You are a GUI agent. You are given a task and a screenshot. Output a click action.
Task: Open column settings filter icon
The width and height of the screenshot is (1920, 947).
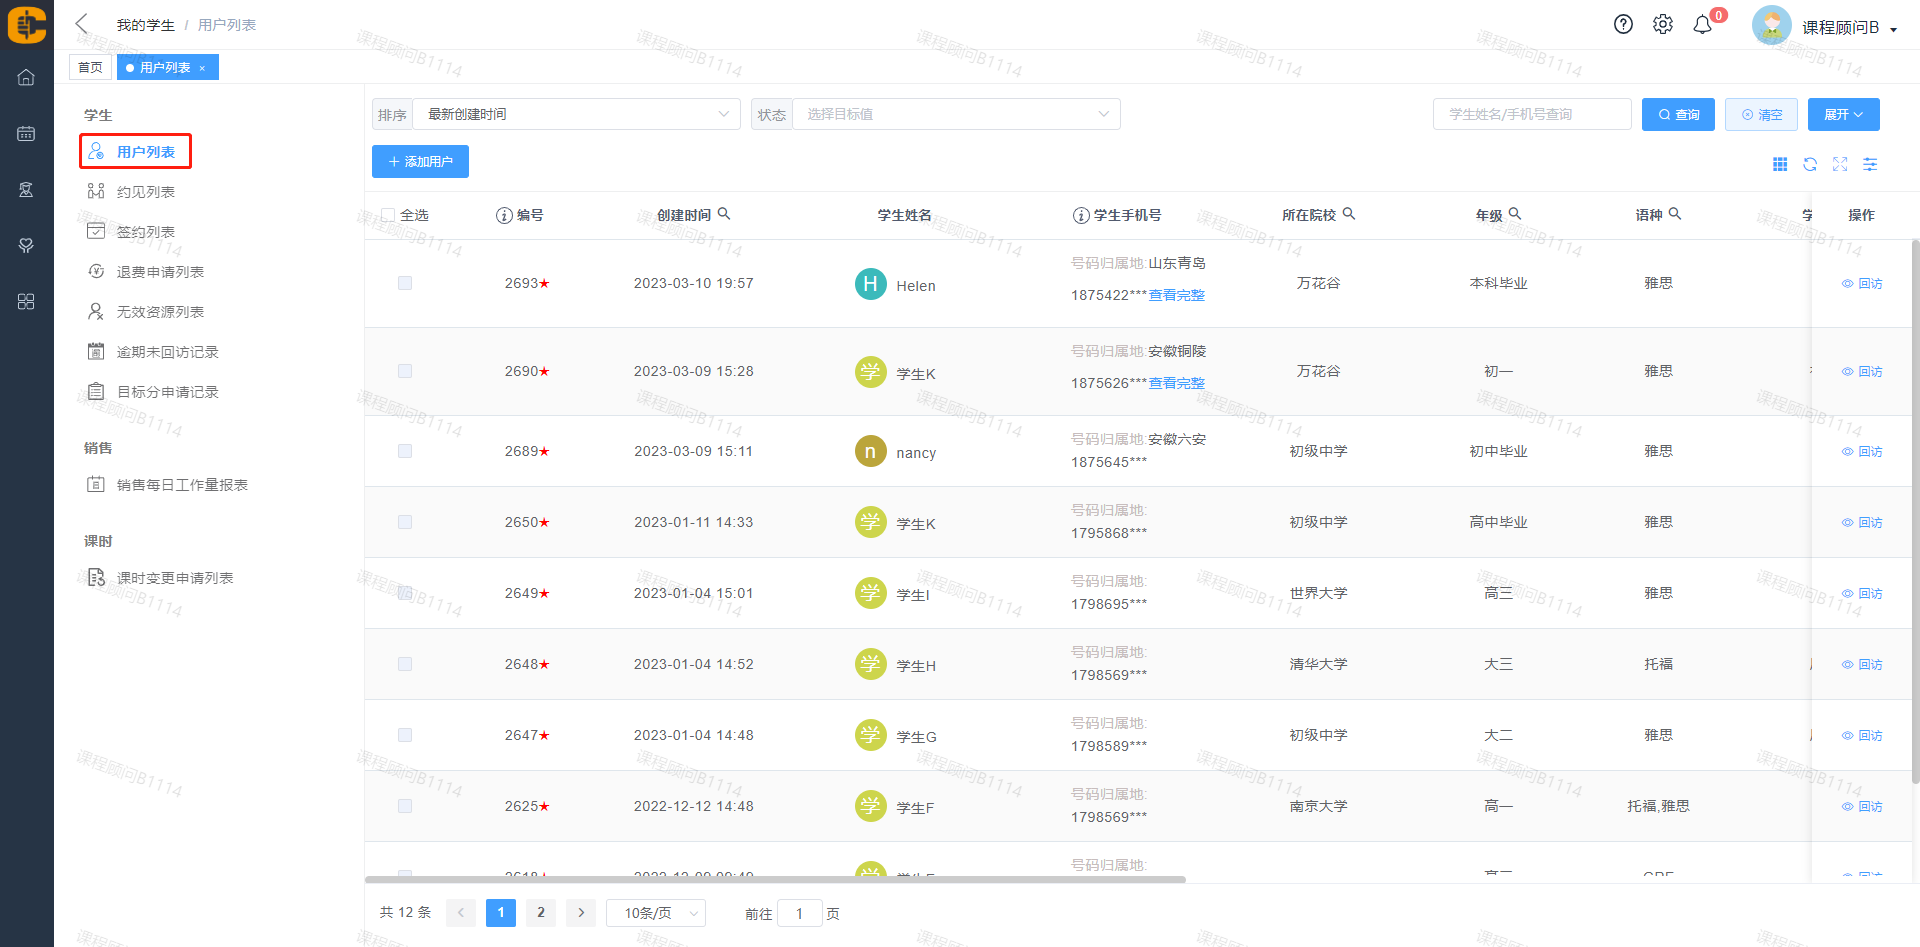pos(1870,164)
